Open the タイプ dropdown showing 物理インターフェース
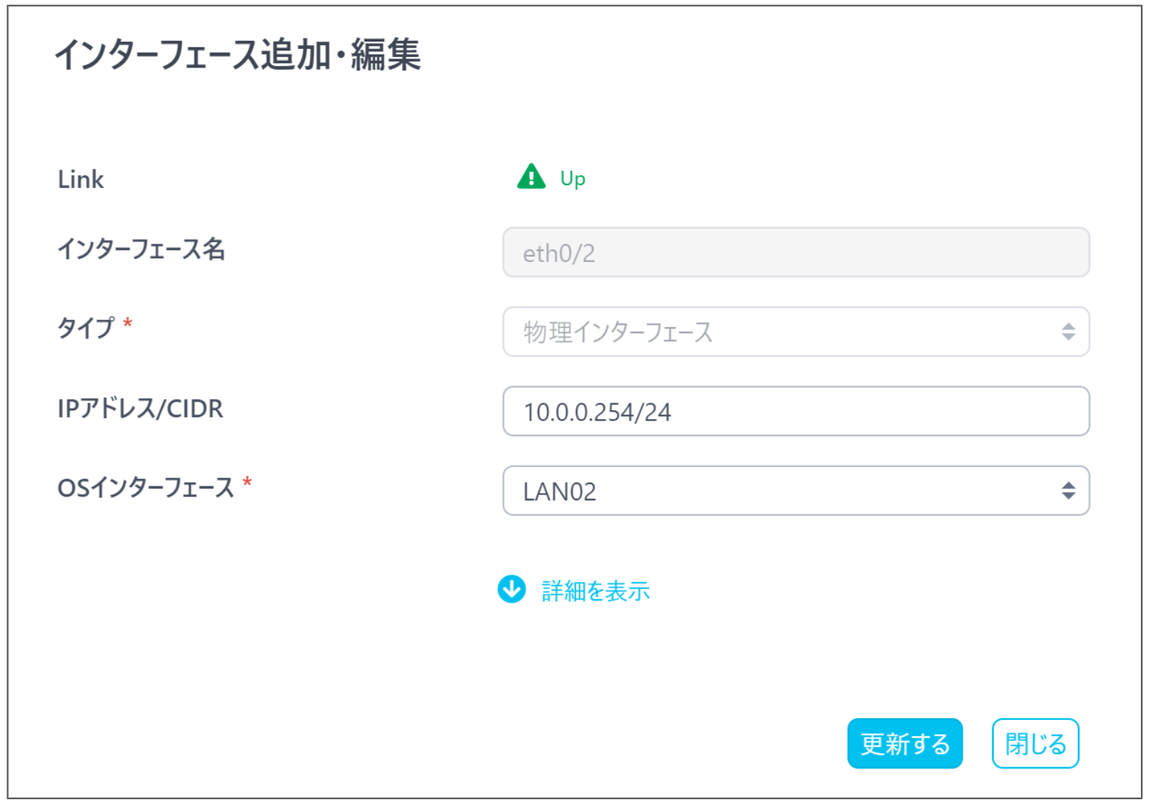 (x=796, y=331)
